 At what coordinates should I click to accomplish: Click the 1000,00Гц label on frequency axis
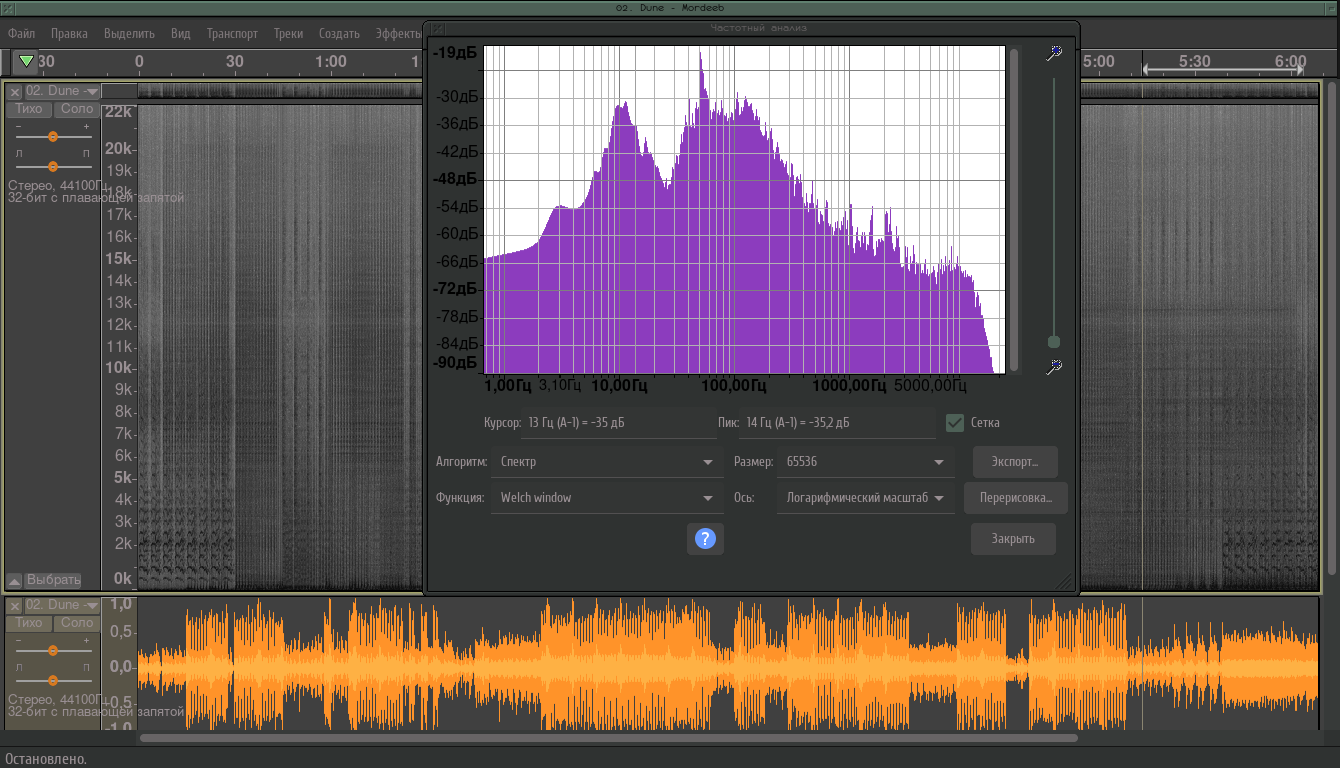(x=849, y=385)
